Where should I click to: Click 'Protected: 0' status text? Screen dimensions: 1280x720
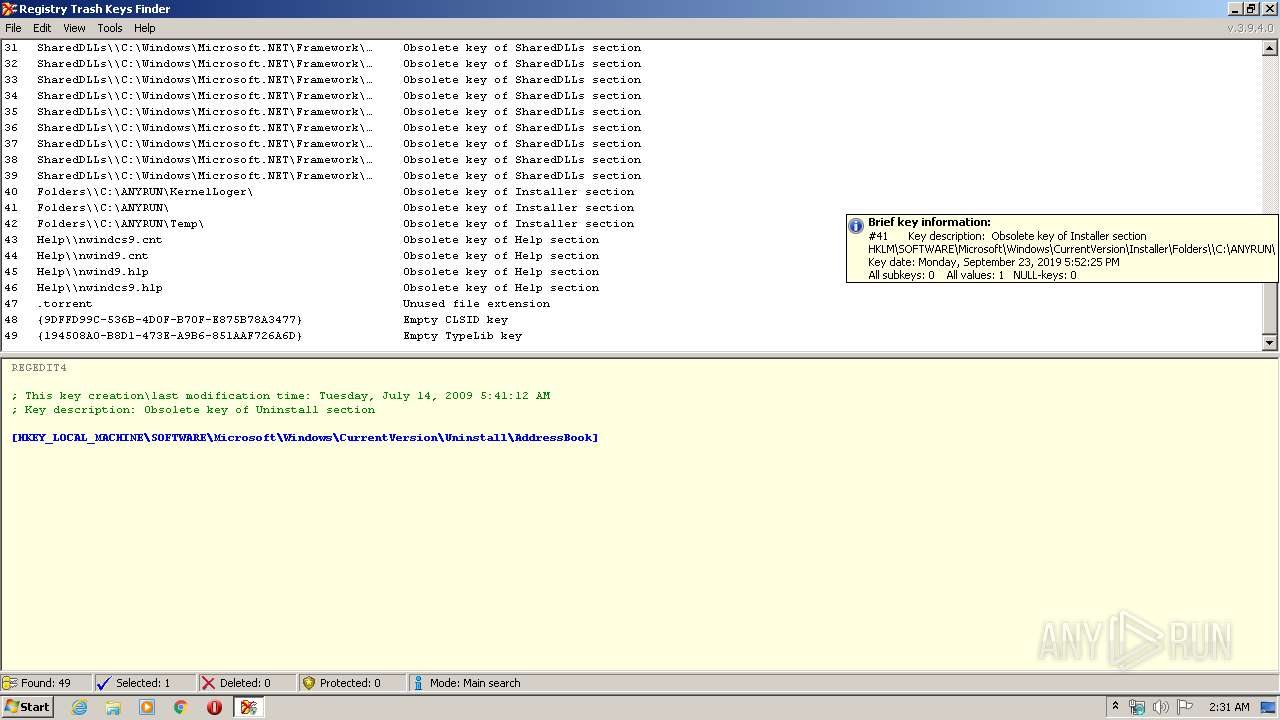[x=350, y=683]
